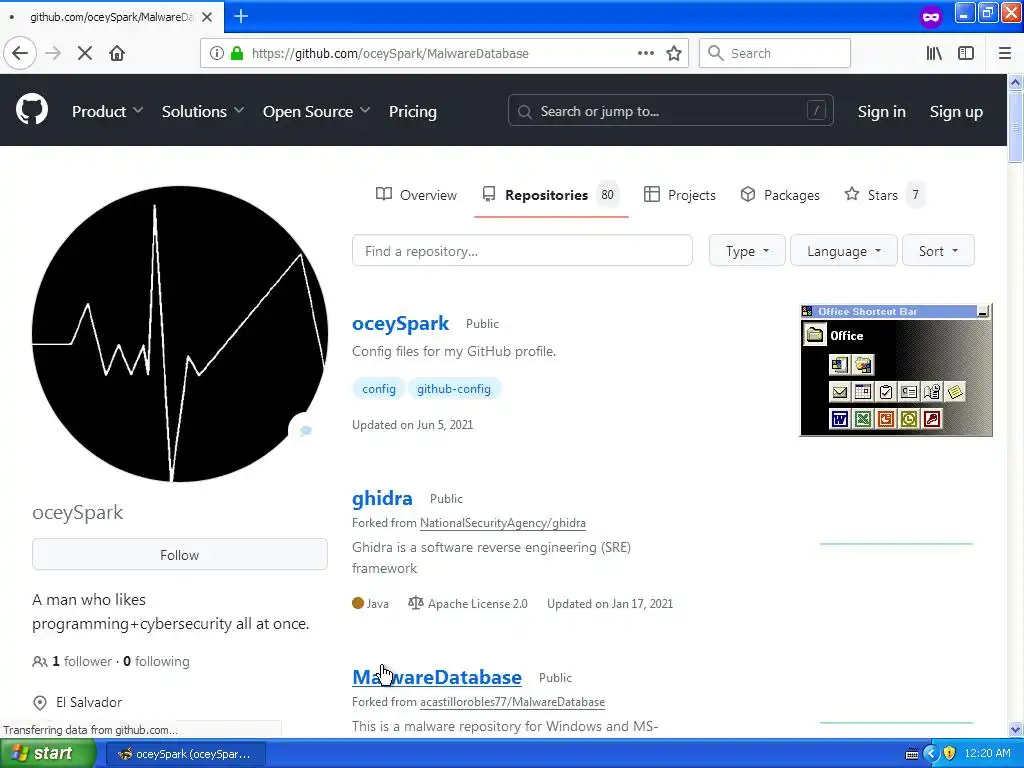Click the browser forward arrow
This screenshot has width=1024, height=768.
[53, 54]
